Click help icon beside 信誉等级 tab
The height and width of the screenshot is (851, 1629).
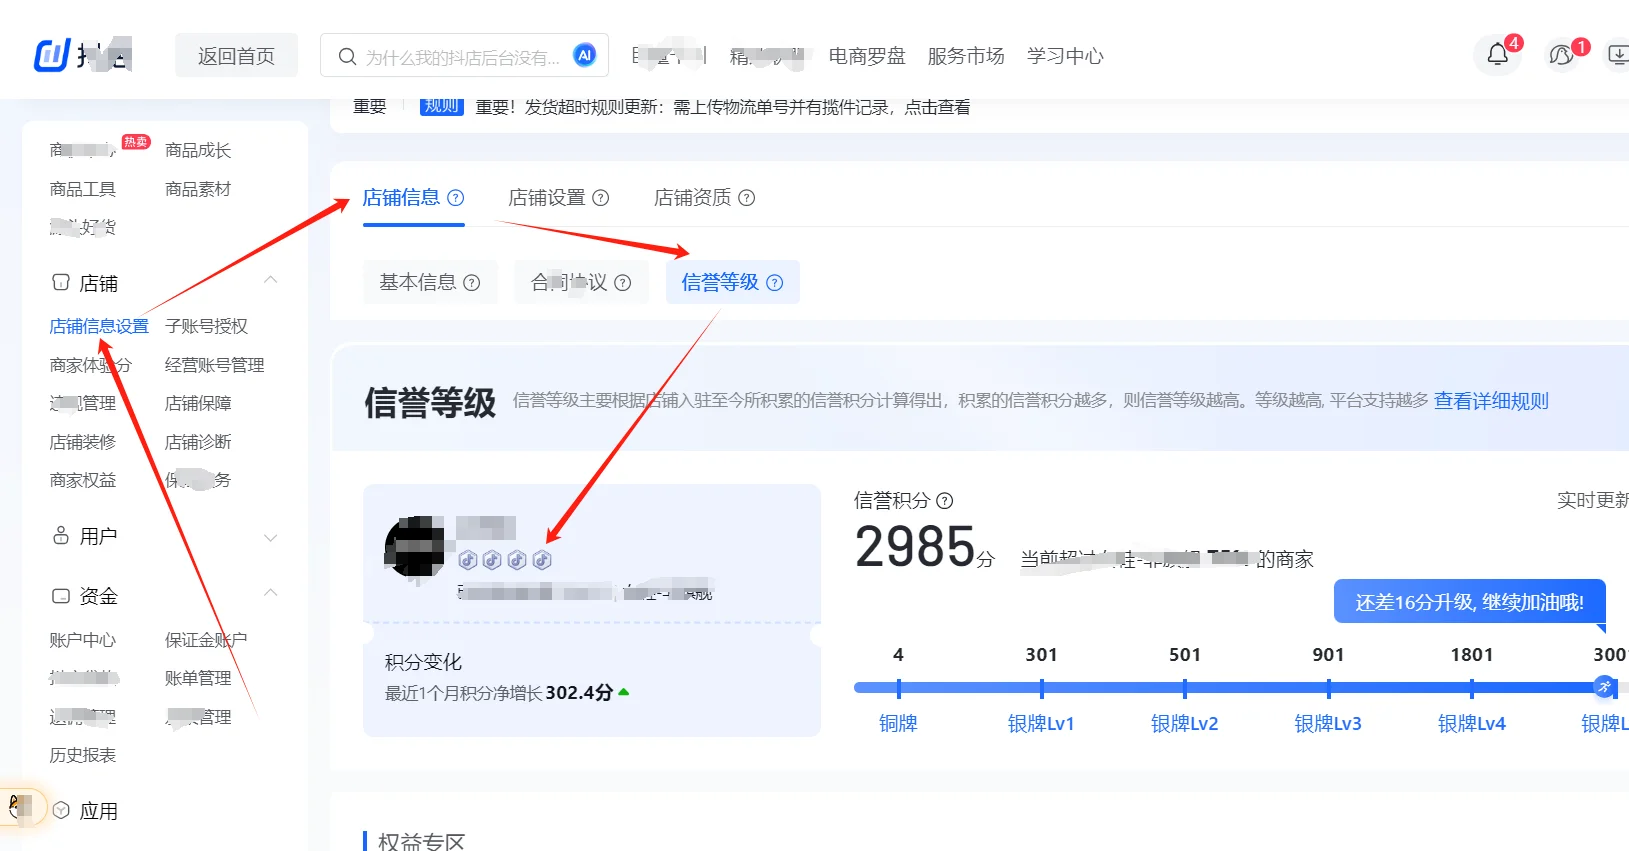(775, 283)
